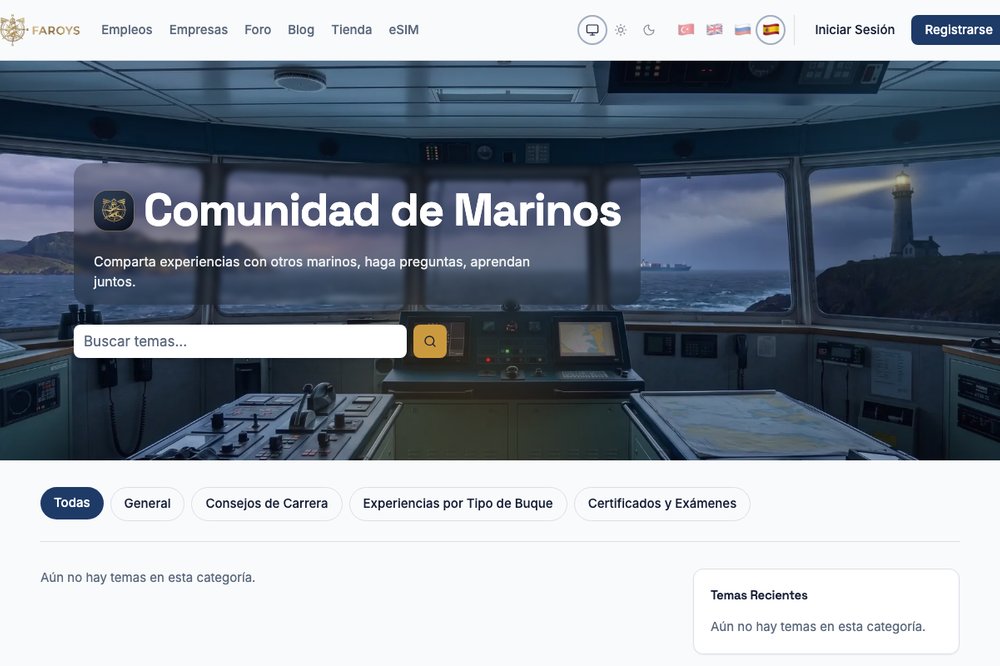Image resolution: width=1000 pixels, height=666 pixels.
Task: Click the Temas Recientes heading
Action: point(759,595)
